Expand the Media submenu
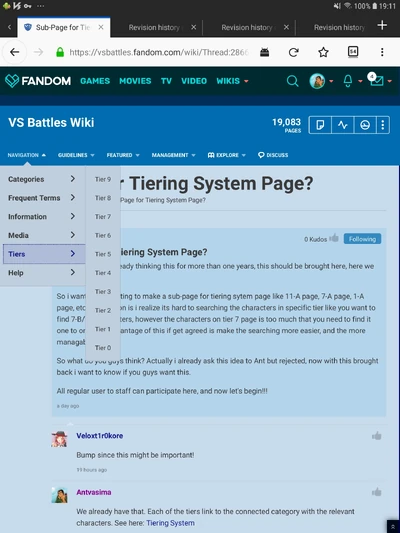400x533 pixels. (x=42, y=235)
